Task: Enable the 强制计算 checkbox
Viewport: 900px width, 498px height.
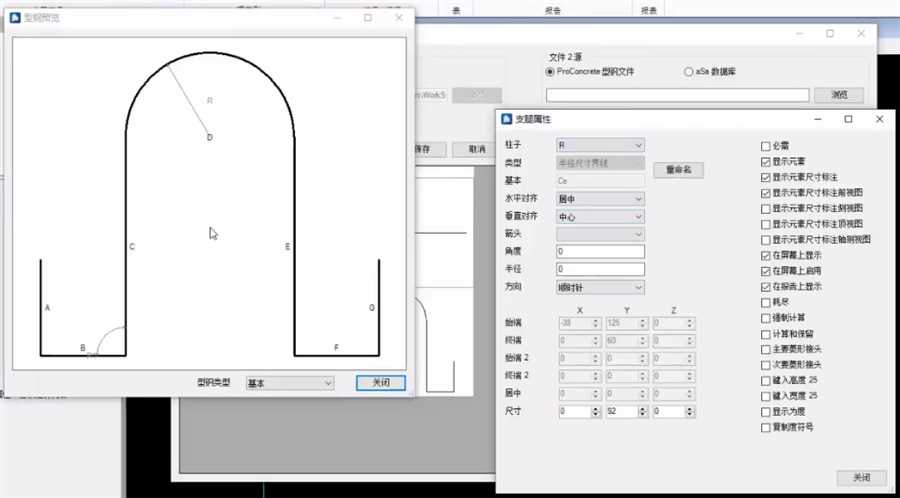Action: click(x=766, y=318)
